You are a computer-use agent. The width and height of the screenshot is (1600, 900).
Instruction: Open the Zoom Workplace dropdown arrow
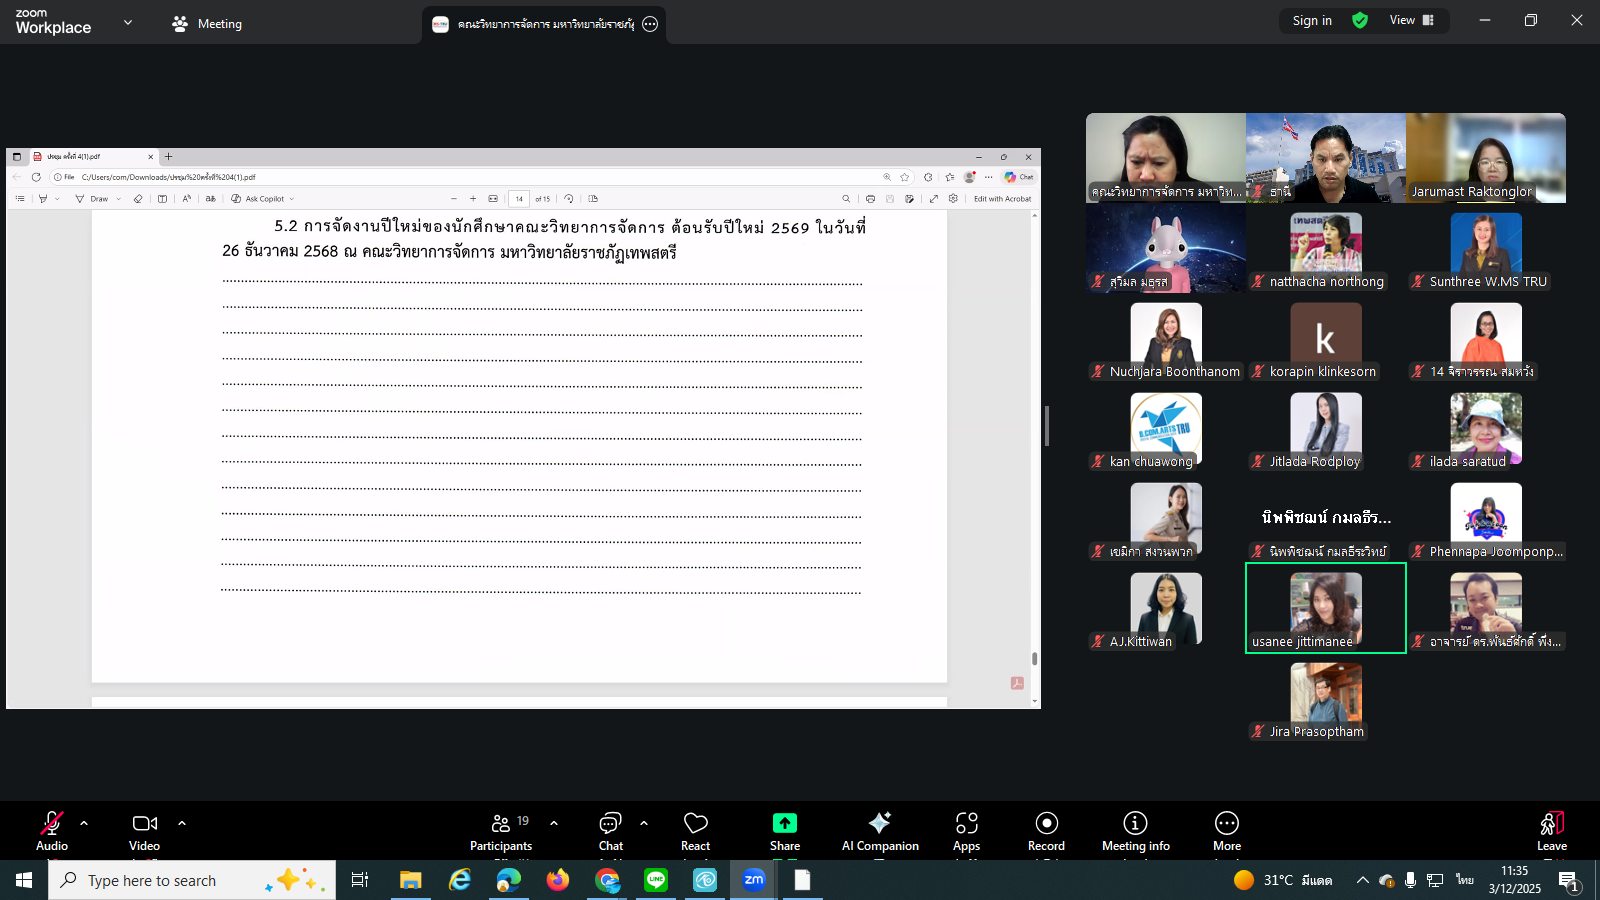[x=128, y=22]
